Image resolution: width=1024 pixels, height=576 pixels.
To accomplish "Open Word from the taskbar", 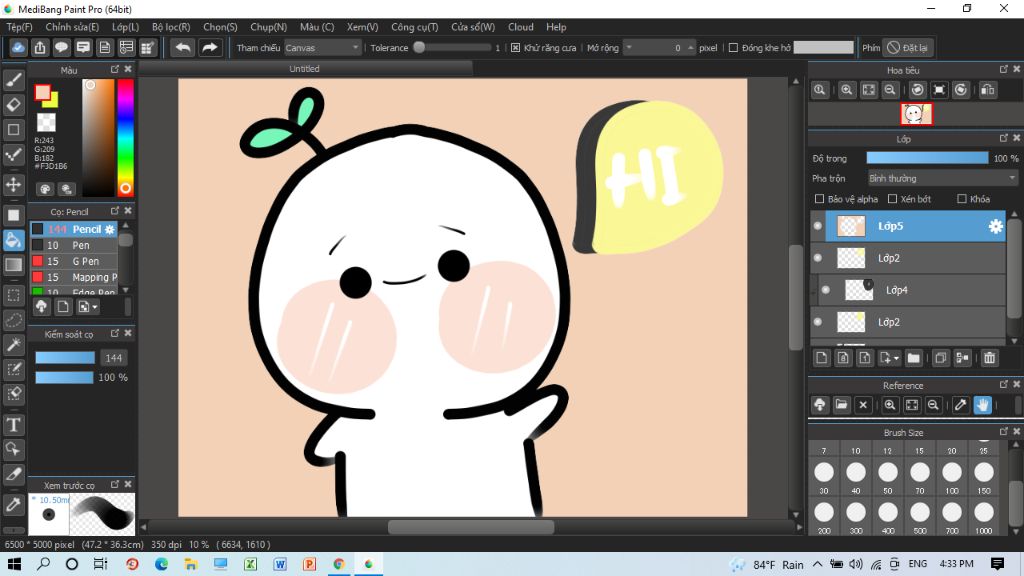I will 280,564.
